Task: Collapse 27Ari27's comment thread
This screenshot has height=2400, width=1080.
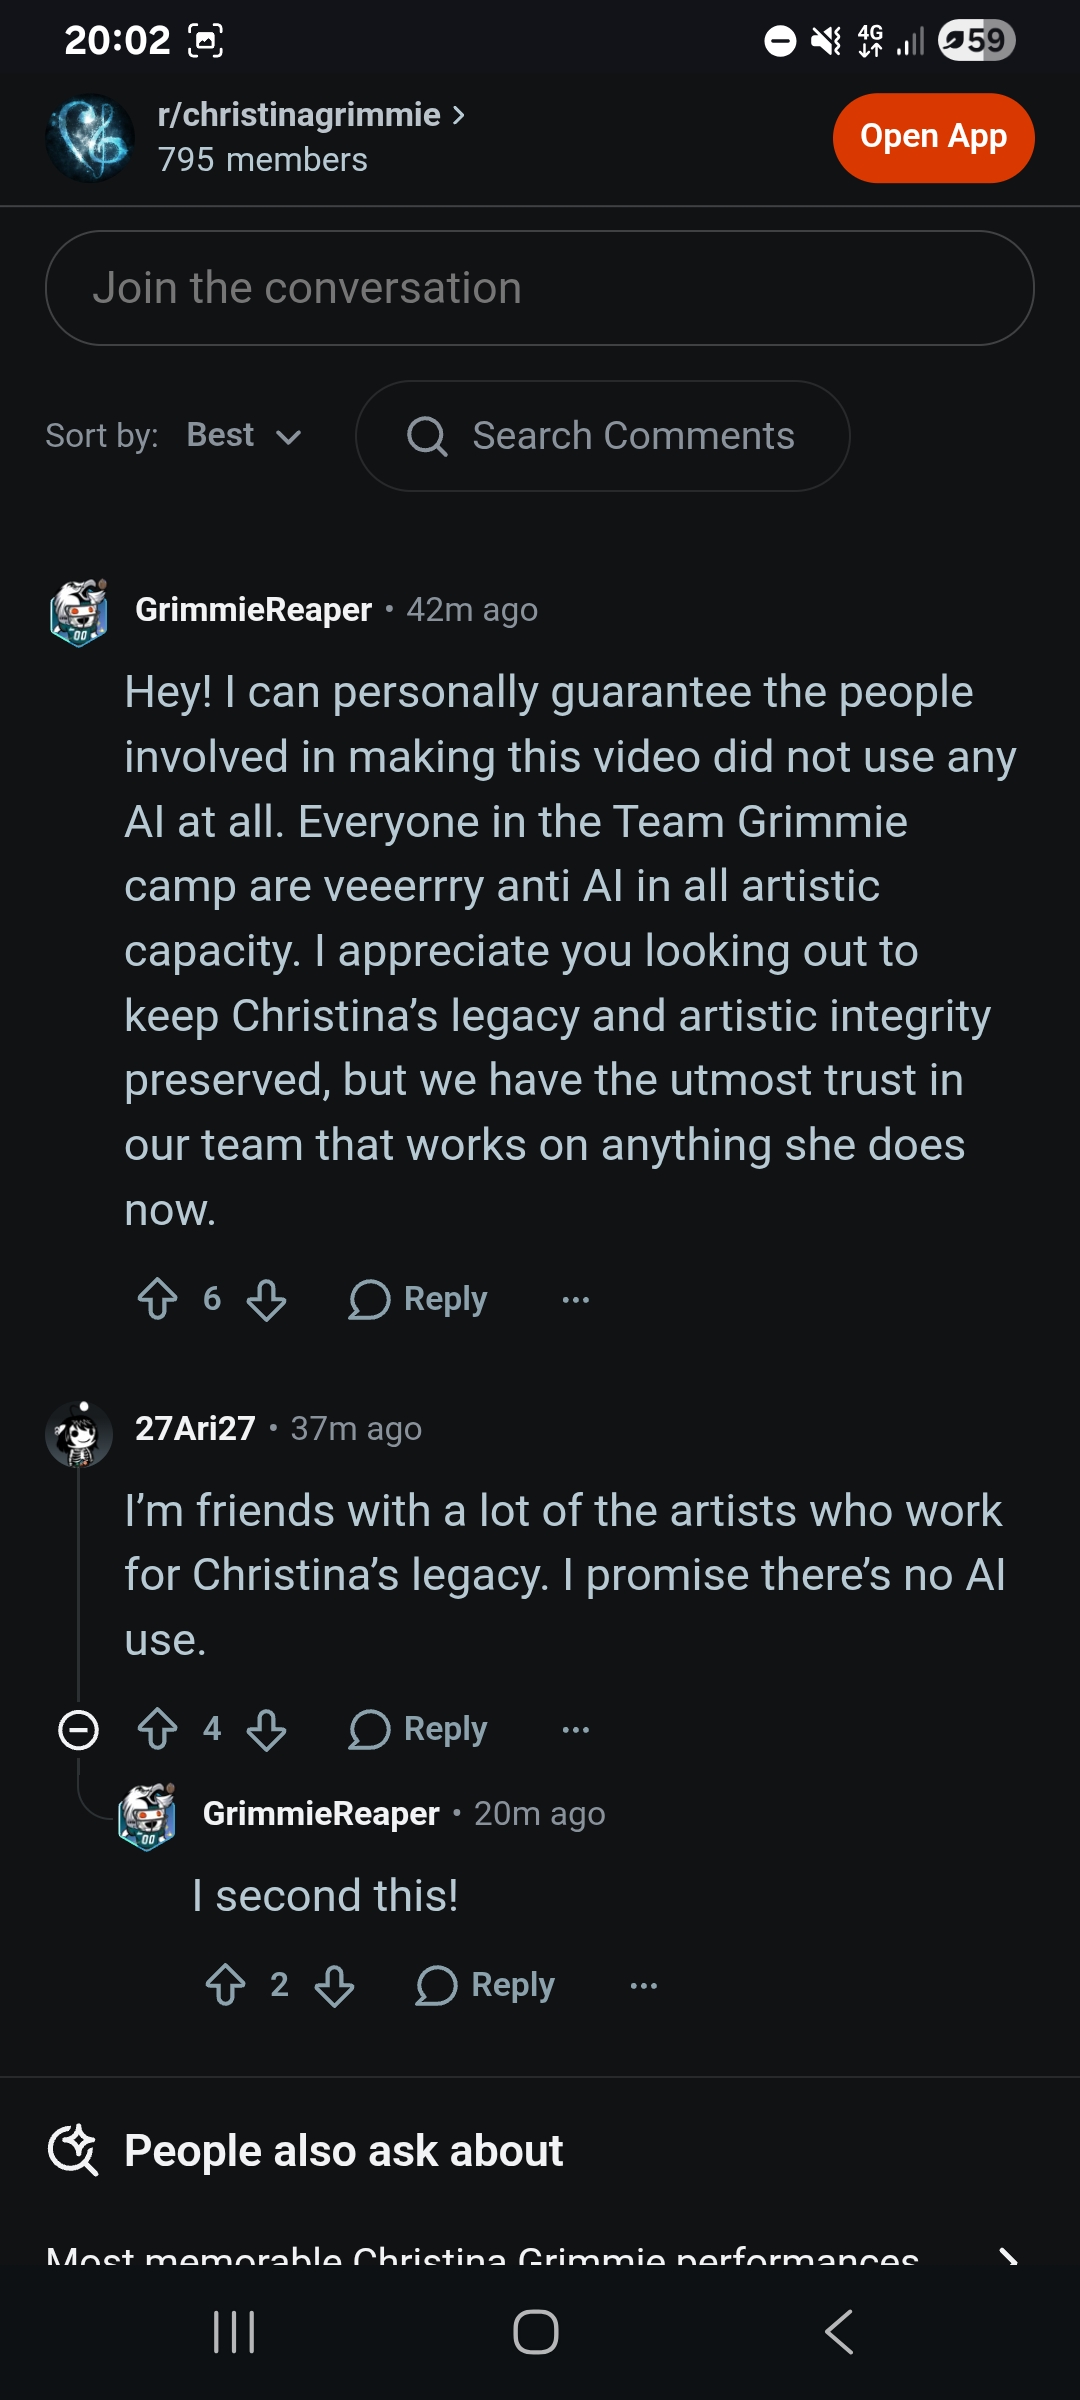Action: click(79, 1730)
